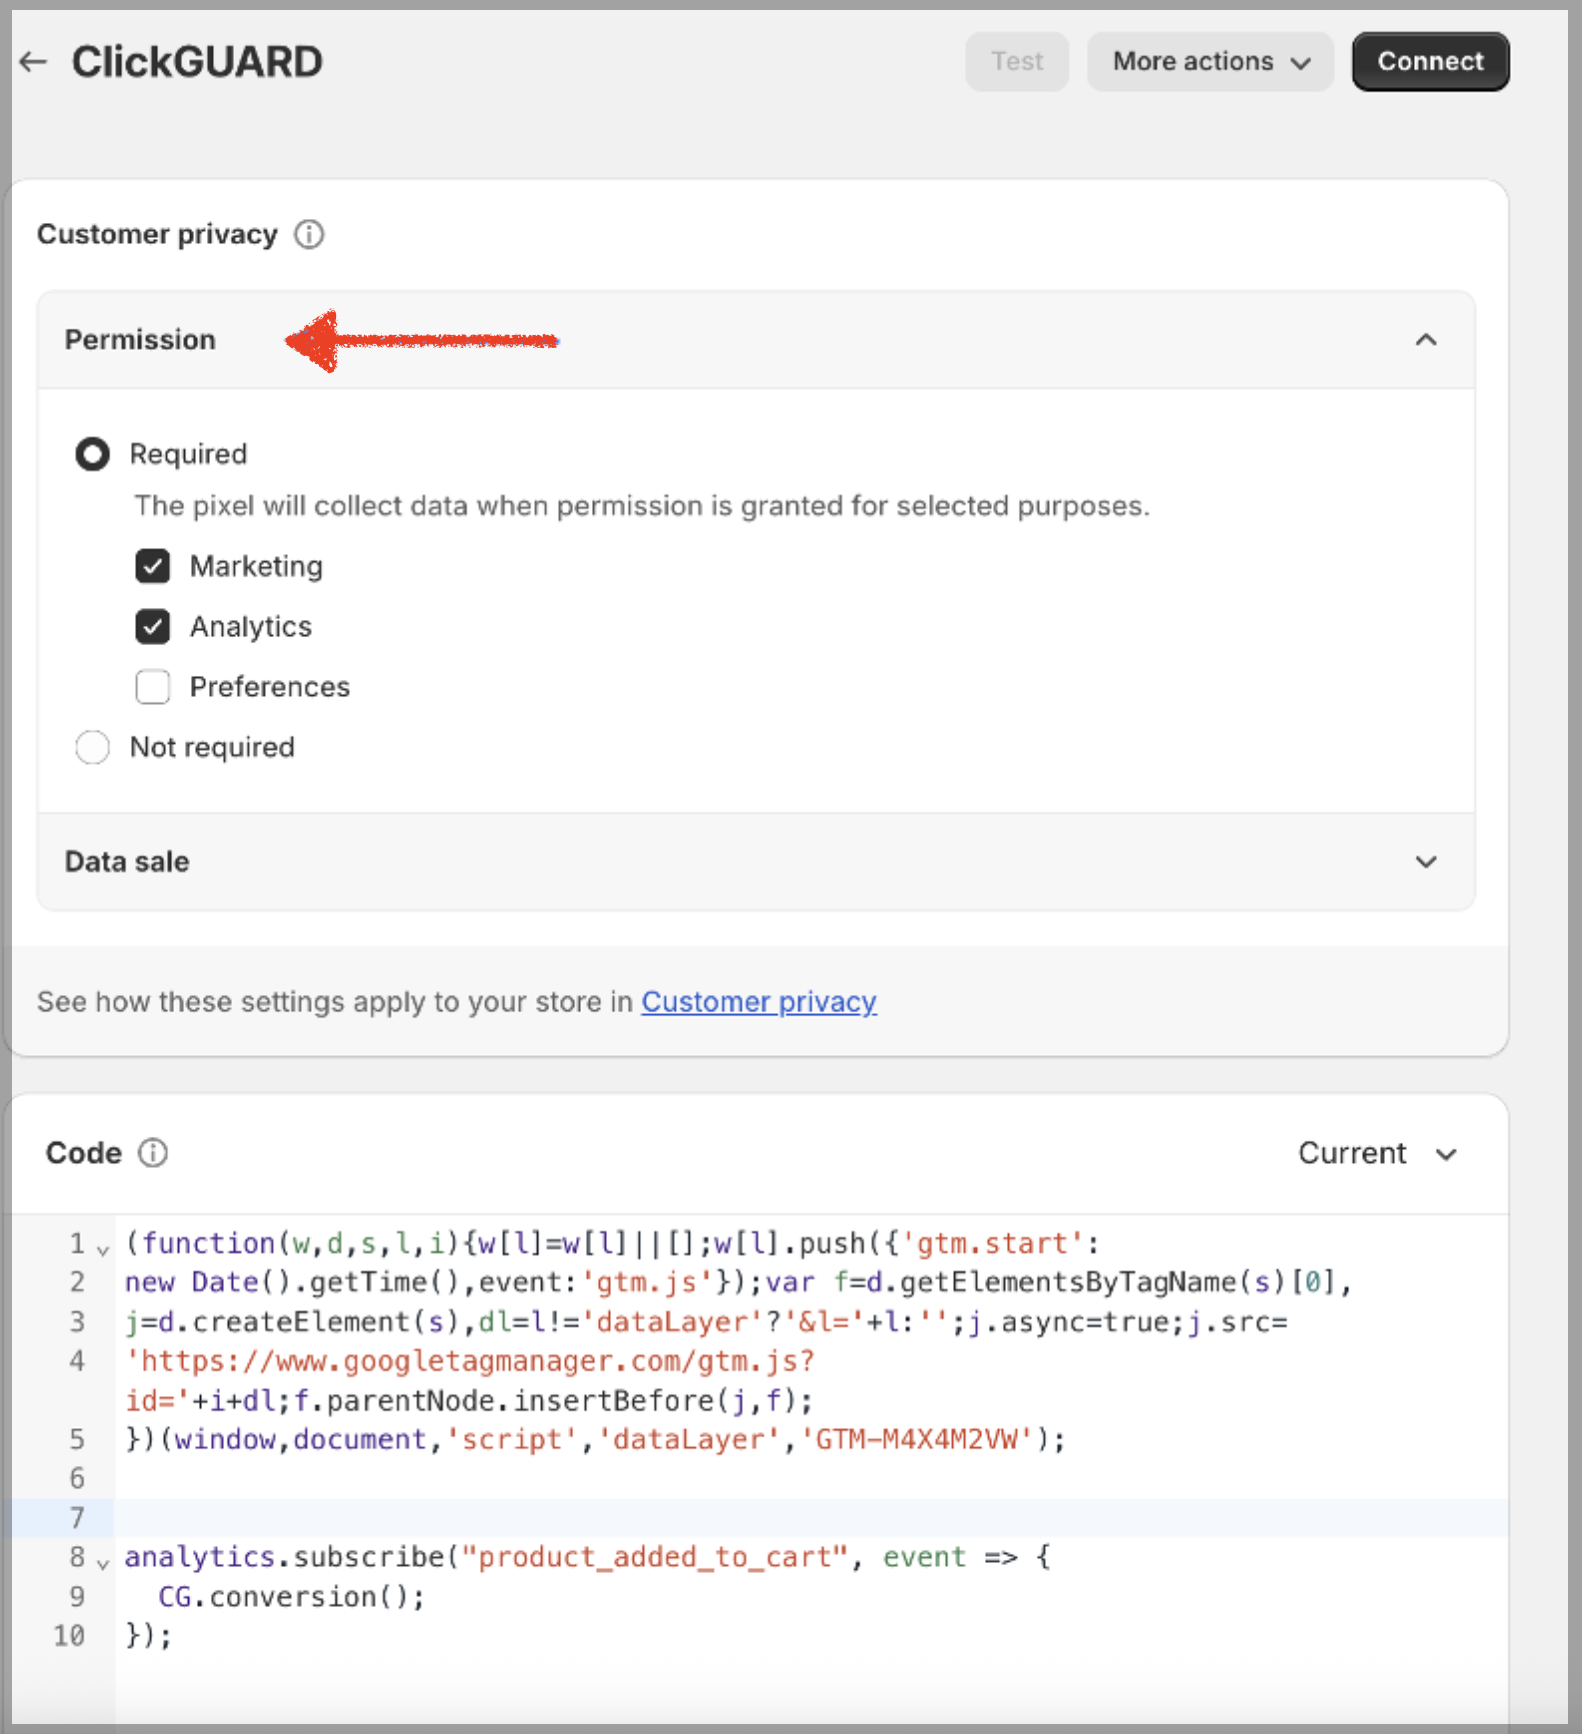Fold code block at line 1
This screenshot has height=1734, width=1582.
click(x=103, y=1250)
